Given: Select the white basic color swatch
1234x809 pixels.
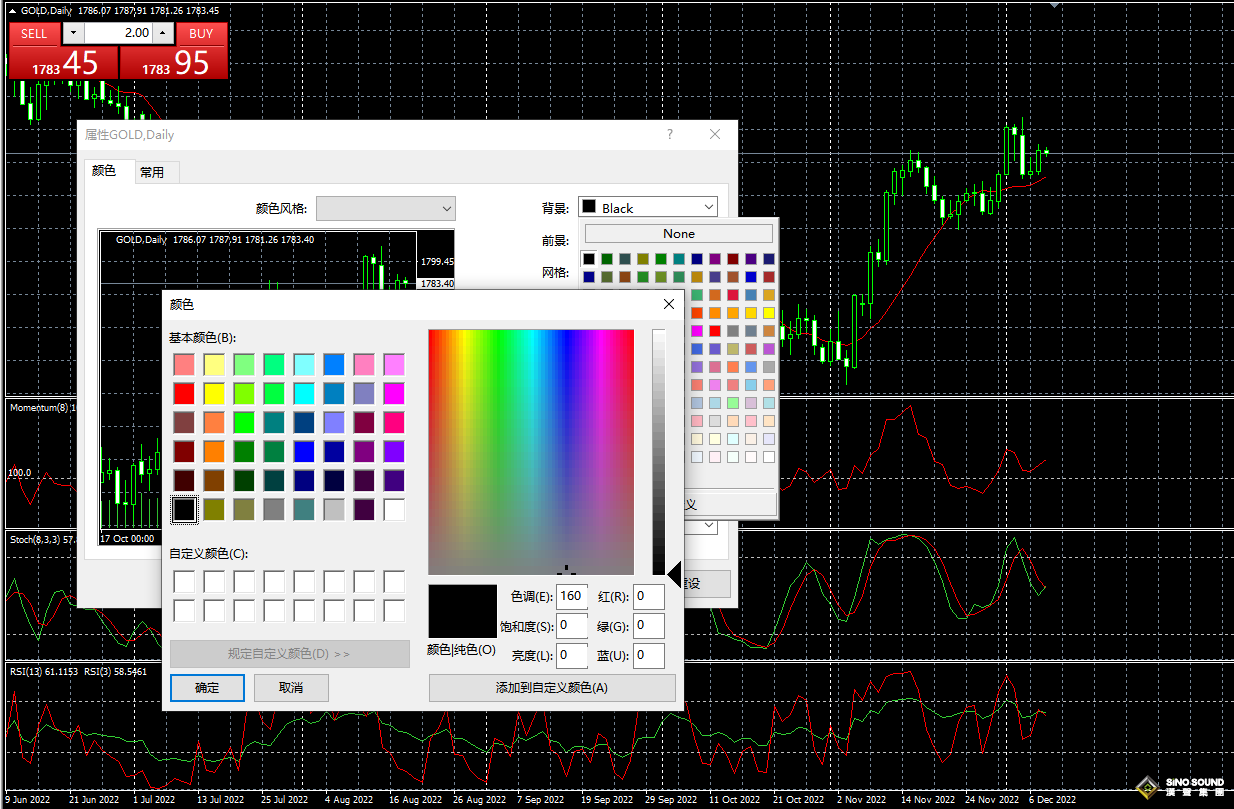Looking at the screenshot, I should [x=394, y=510].
